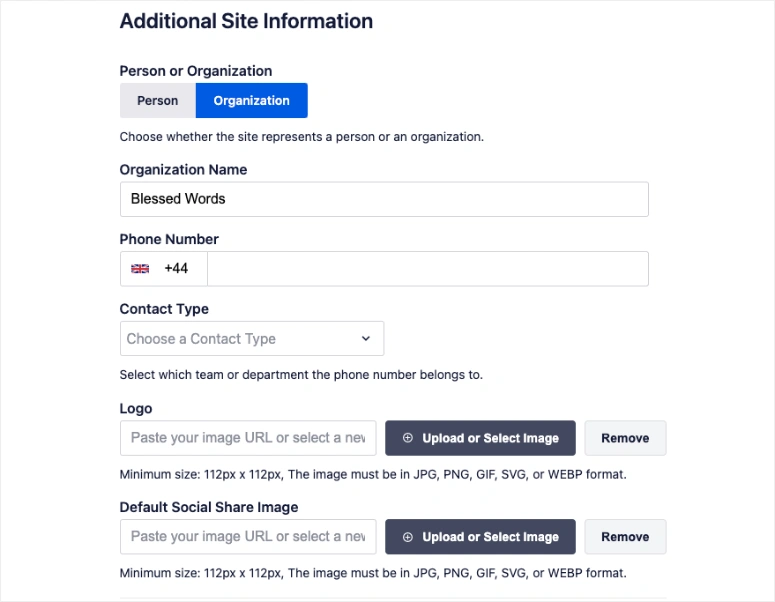Remove the Logo image

click(x=625, y=438)
